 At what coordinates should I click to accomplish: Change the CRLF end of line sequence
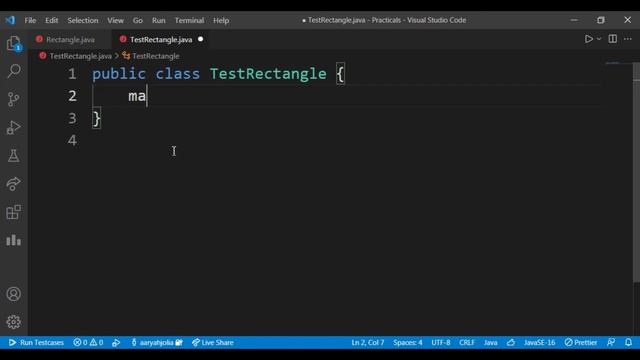click(x=467, y=342)
